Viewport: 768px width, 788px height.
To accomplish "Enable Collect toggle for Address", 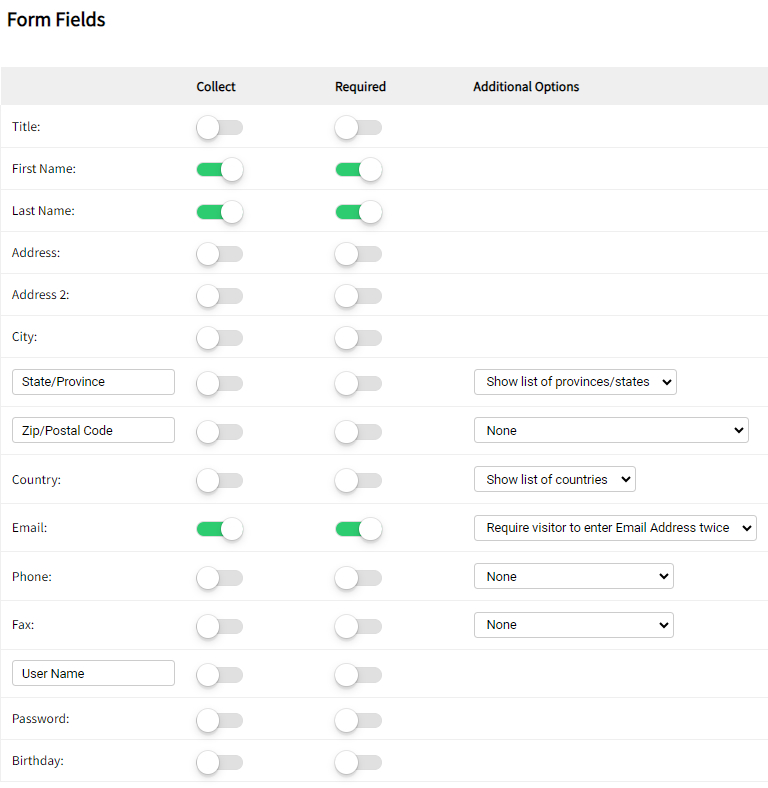I will pos(220,254).
